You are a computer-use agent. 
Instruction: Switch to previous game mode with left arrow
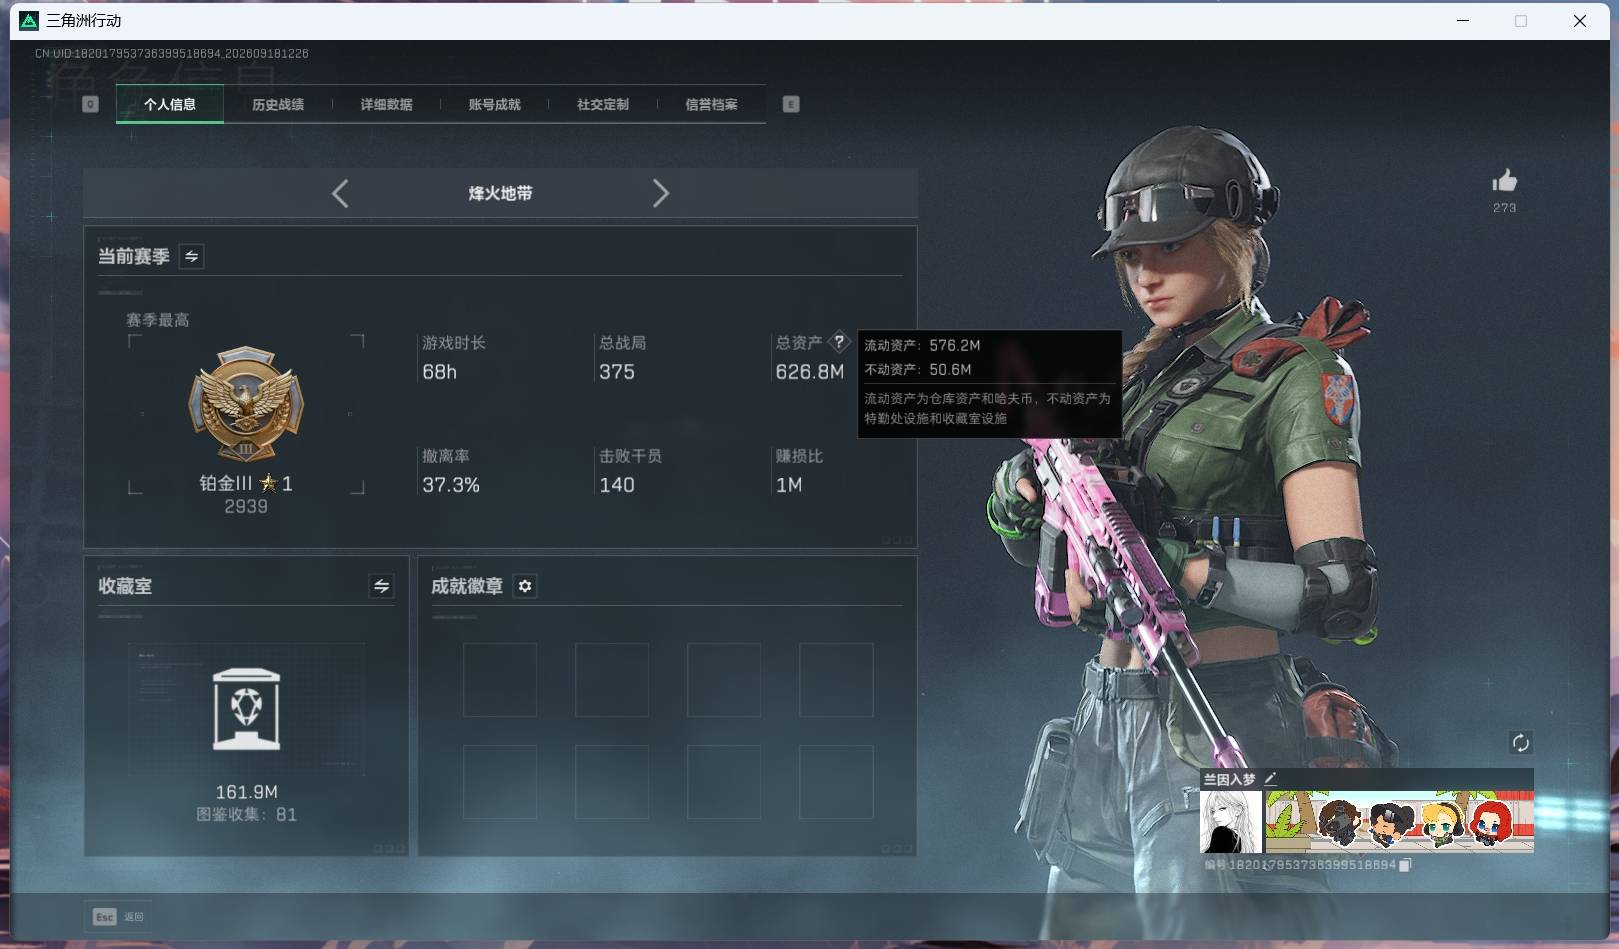[340, 193]
